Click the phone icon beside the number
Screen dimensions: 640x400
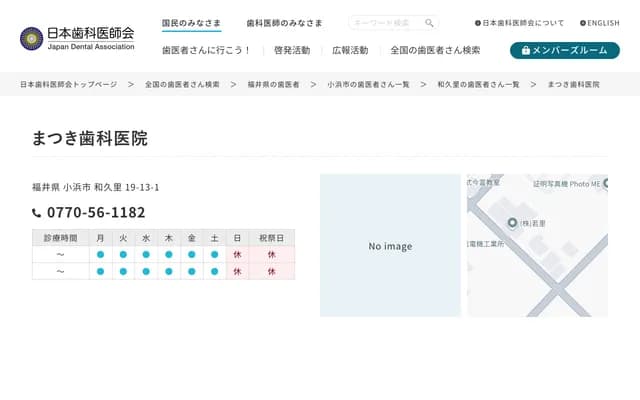point(37,213)
